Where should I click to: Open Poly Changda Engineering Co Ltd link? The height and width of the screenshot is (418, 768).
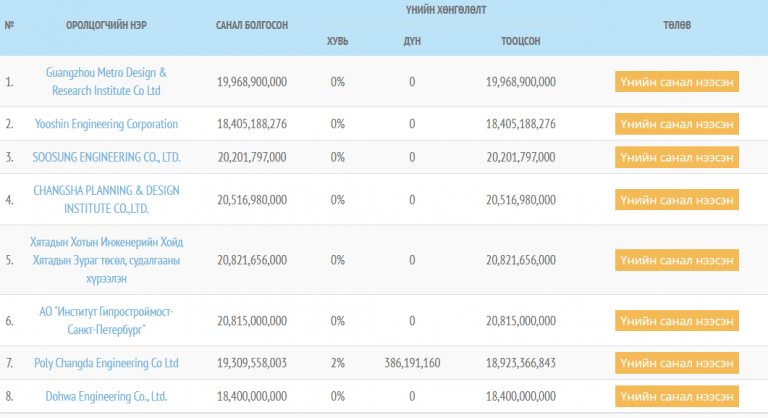tap(106, 362)
